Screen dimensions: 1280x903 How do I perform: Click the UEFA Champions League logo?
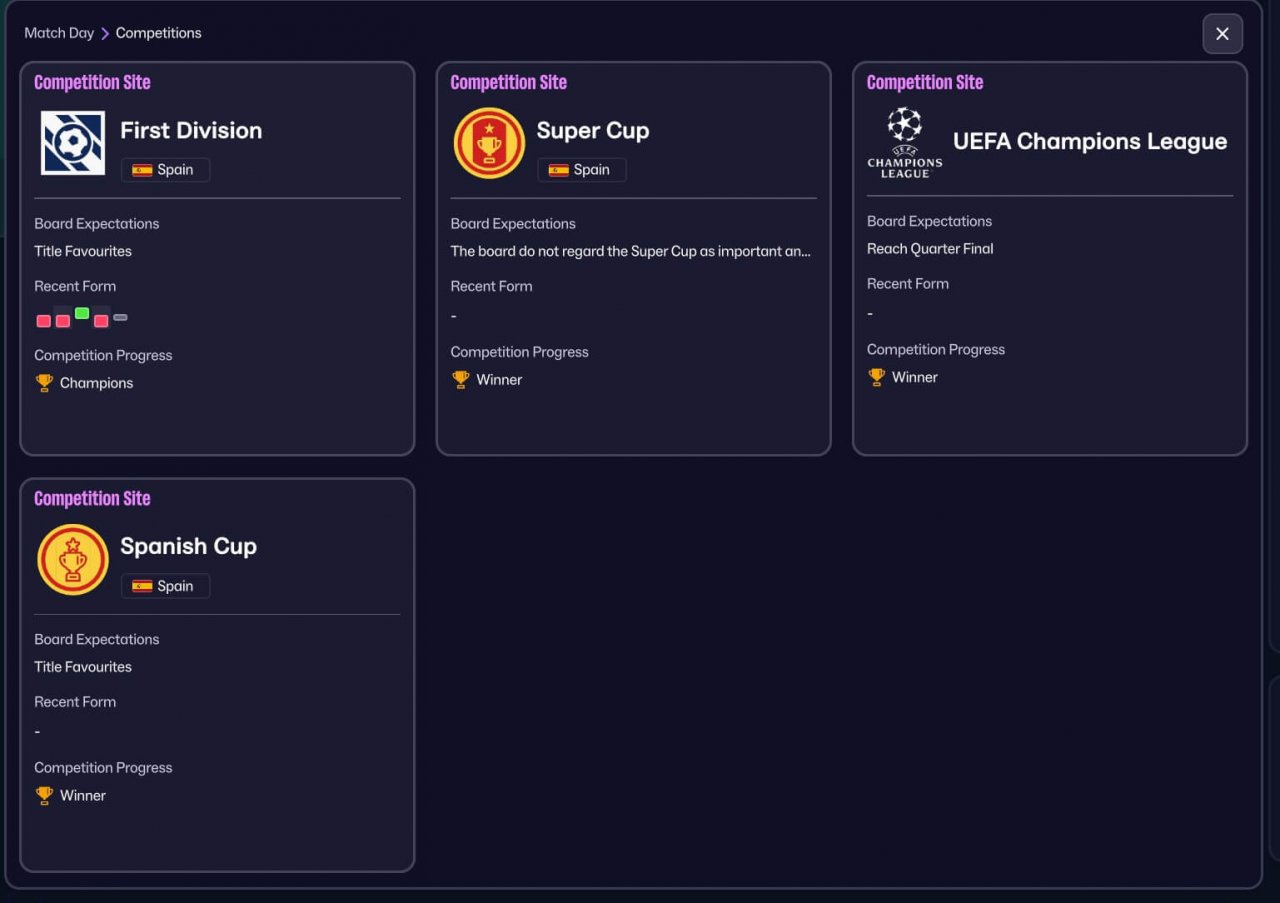coord(904,143)
